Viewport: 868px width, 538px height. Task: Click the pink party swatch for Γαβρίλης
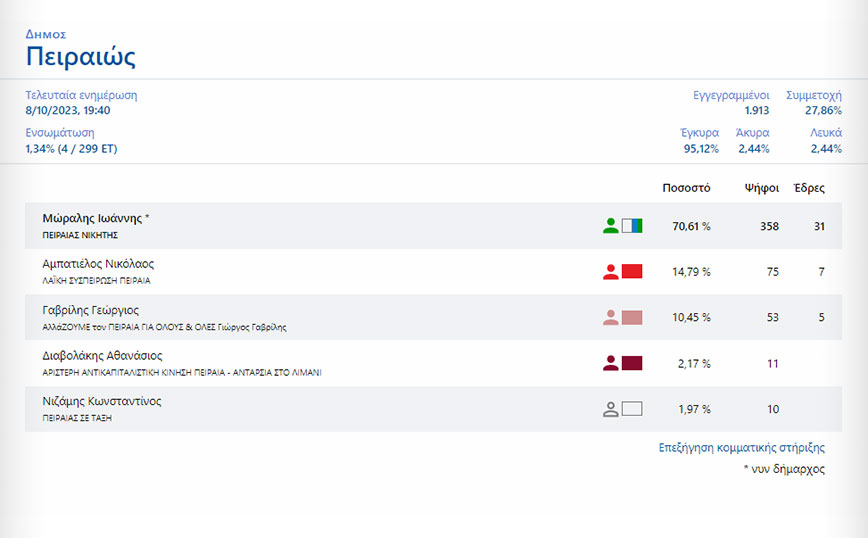click(x=632, y=318)
